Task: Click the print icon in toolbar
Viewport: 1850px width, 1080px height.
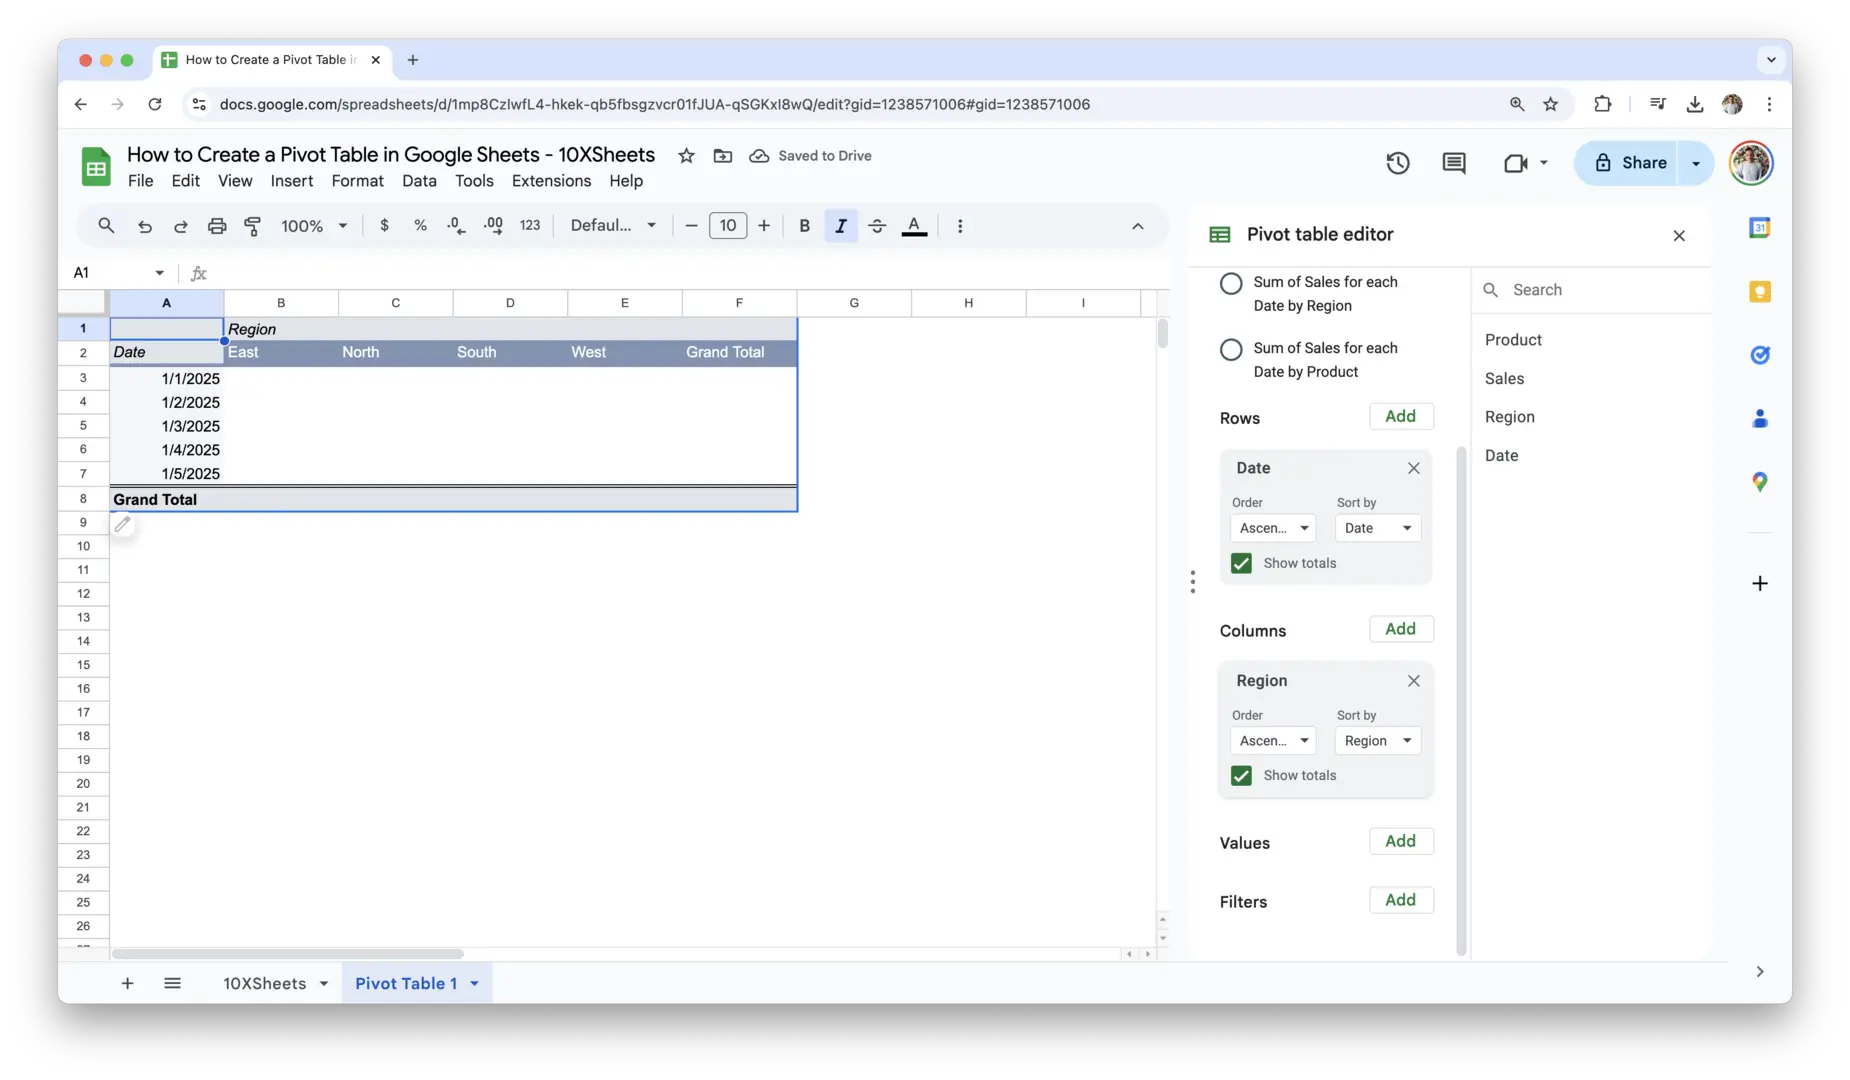Action: [217, 226]
